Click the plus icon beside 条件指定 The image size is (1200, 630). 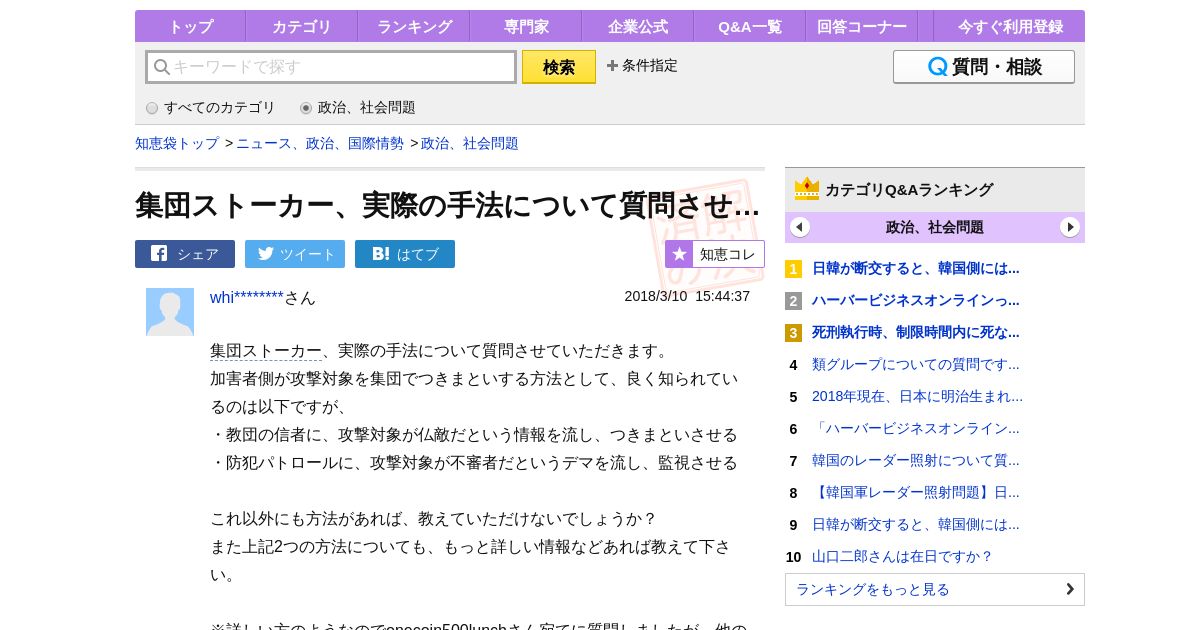(x=612, y=65)
